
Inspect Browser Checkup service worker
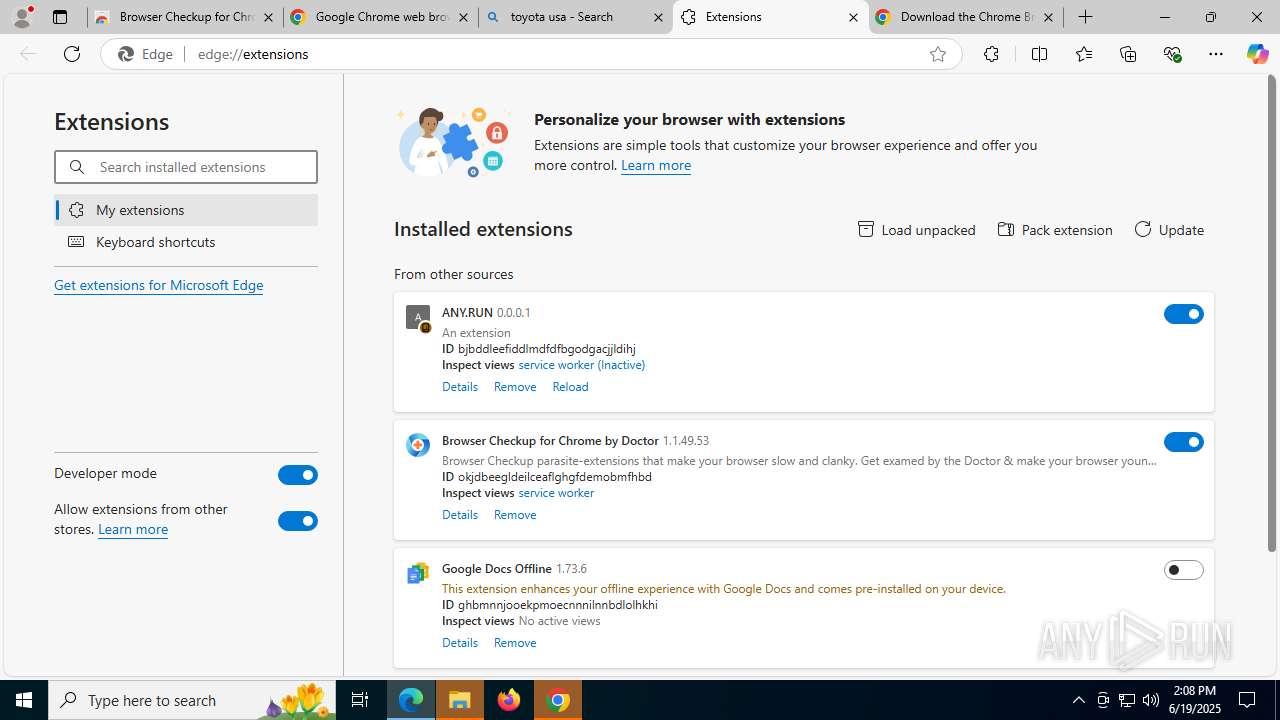(x=556, y=493)
